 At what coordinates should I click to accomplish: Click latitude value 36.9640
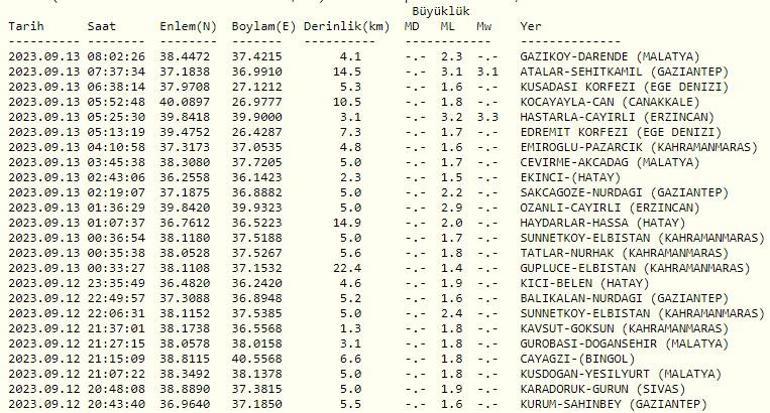coord(185,405)
